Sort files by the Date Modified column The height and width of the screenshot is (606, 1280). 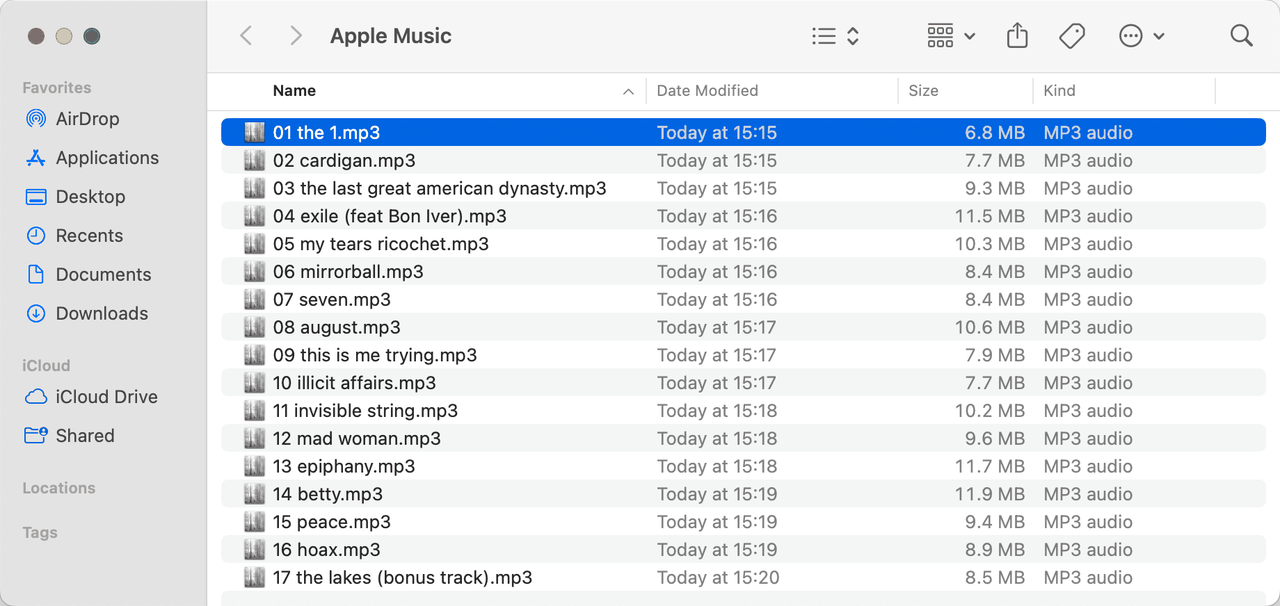coord(707,90)
